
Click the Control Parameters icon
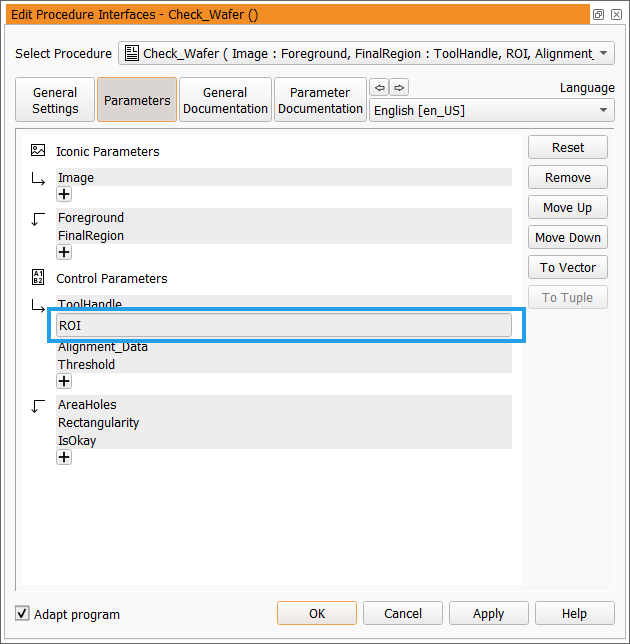click(x=38, y=277)
